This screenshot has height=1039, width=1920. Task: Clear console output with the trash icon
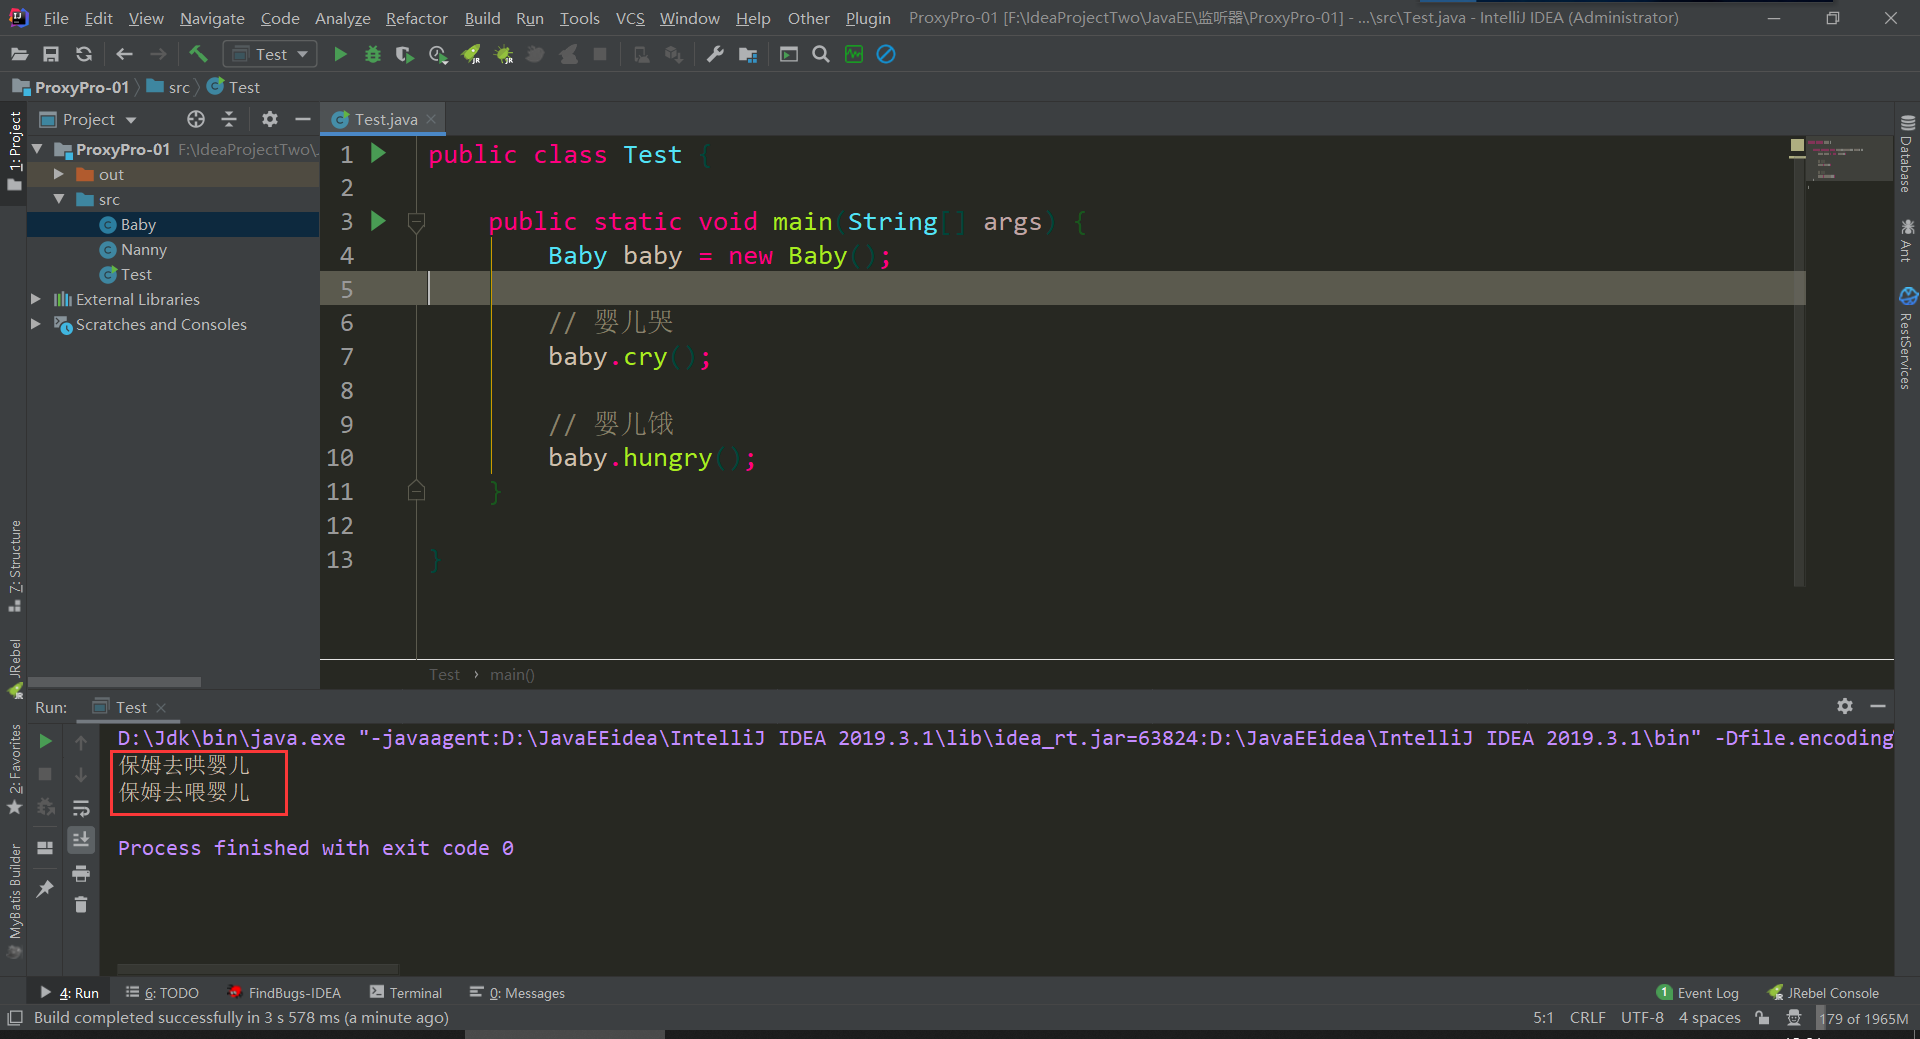[x=81, y=905]
